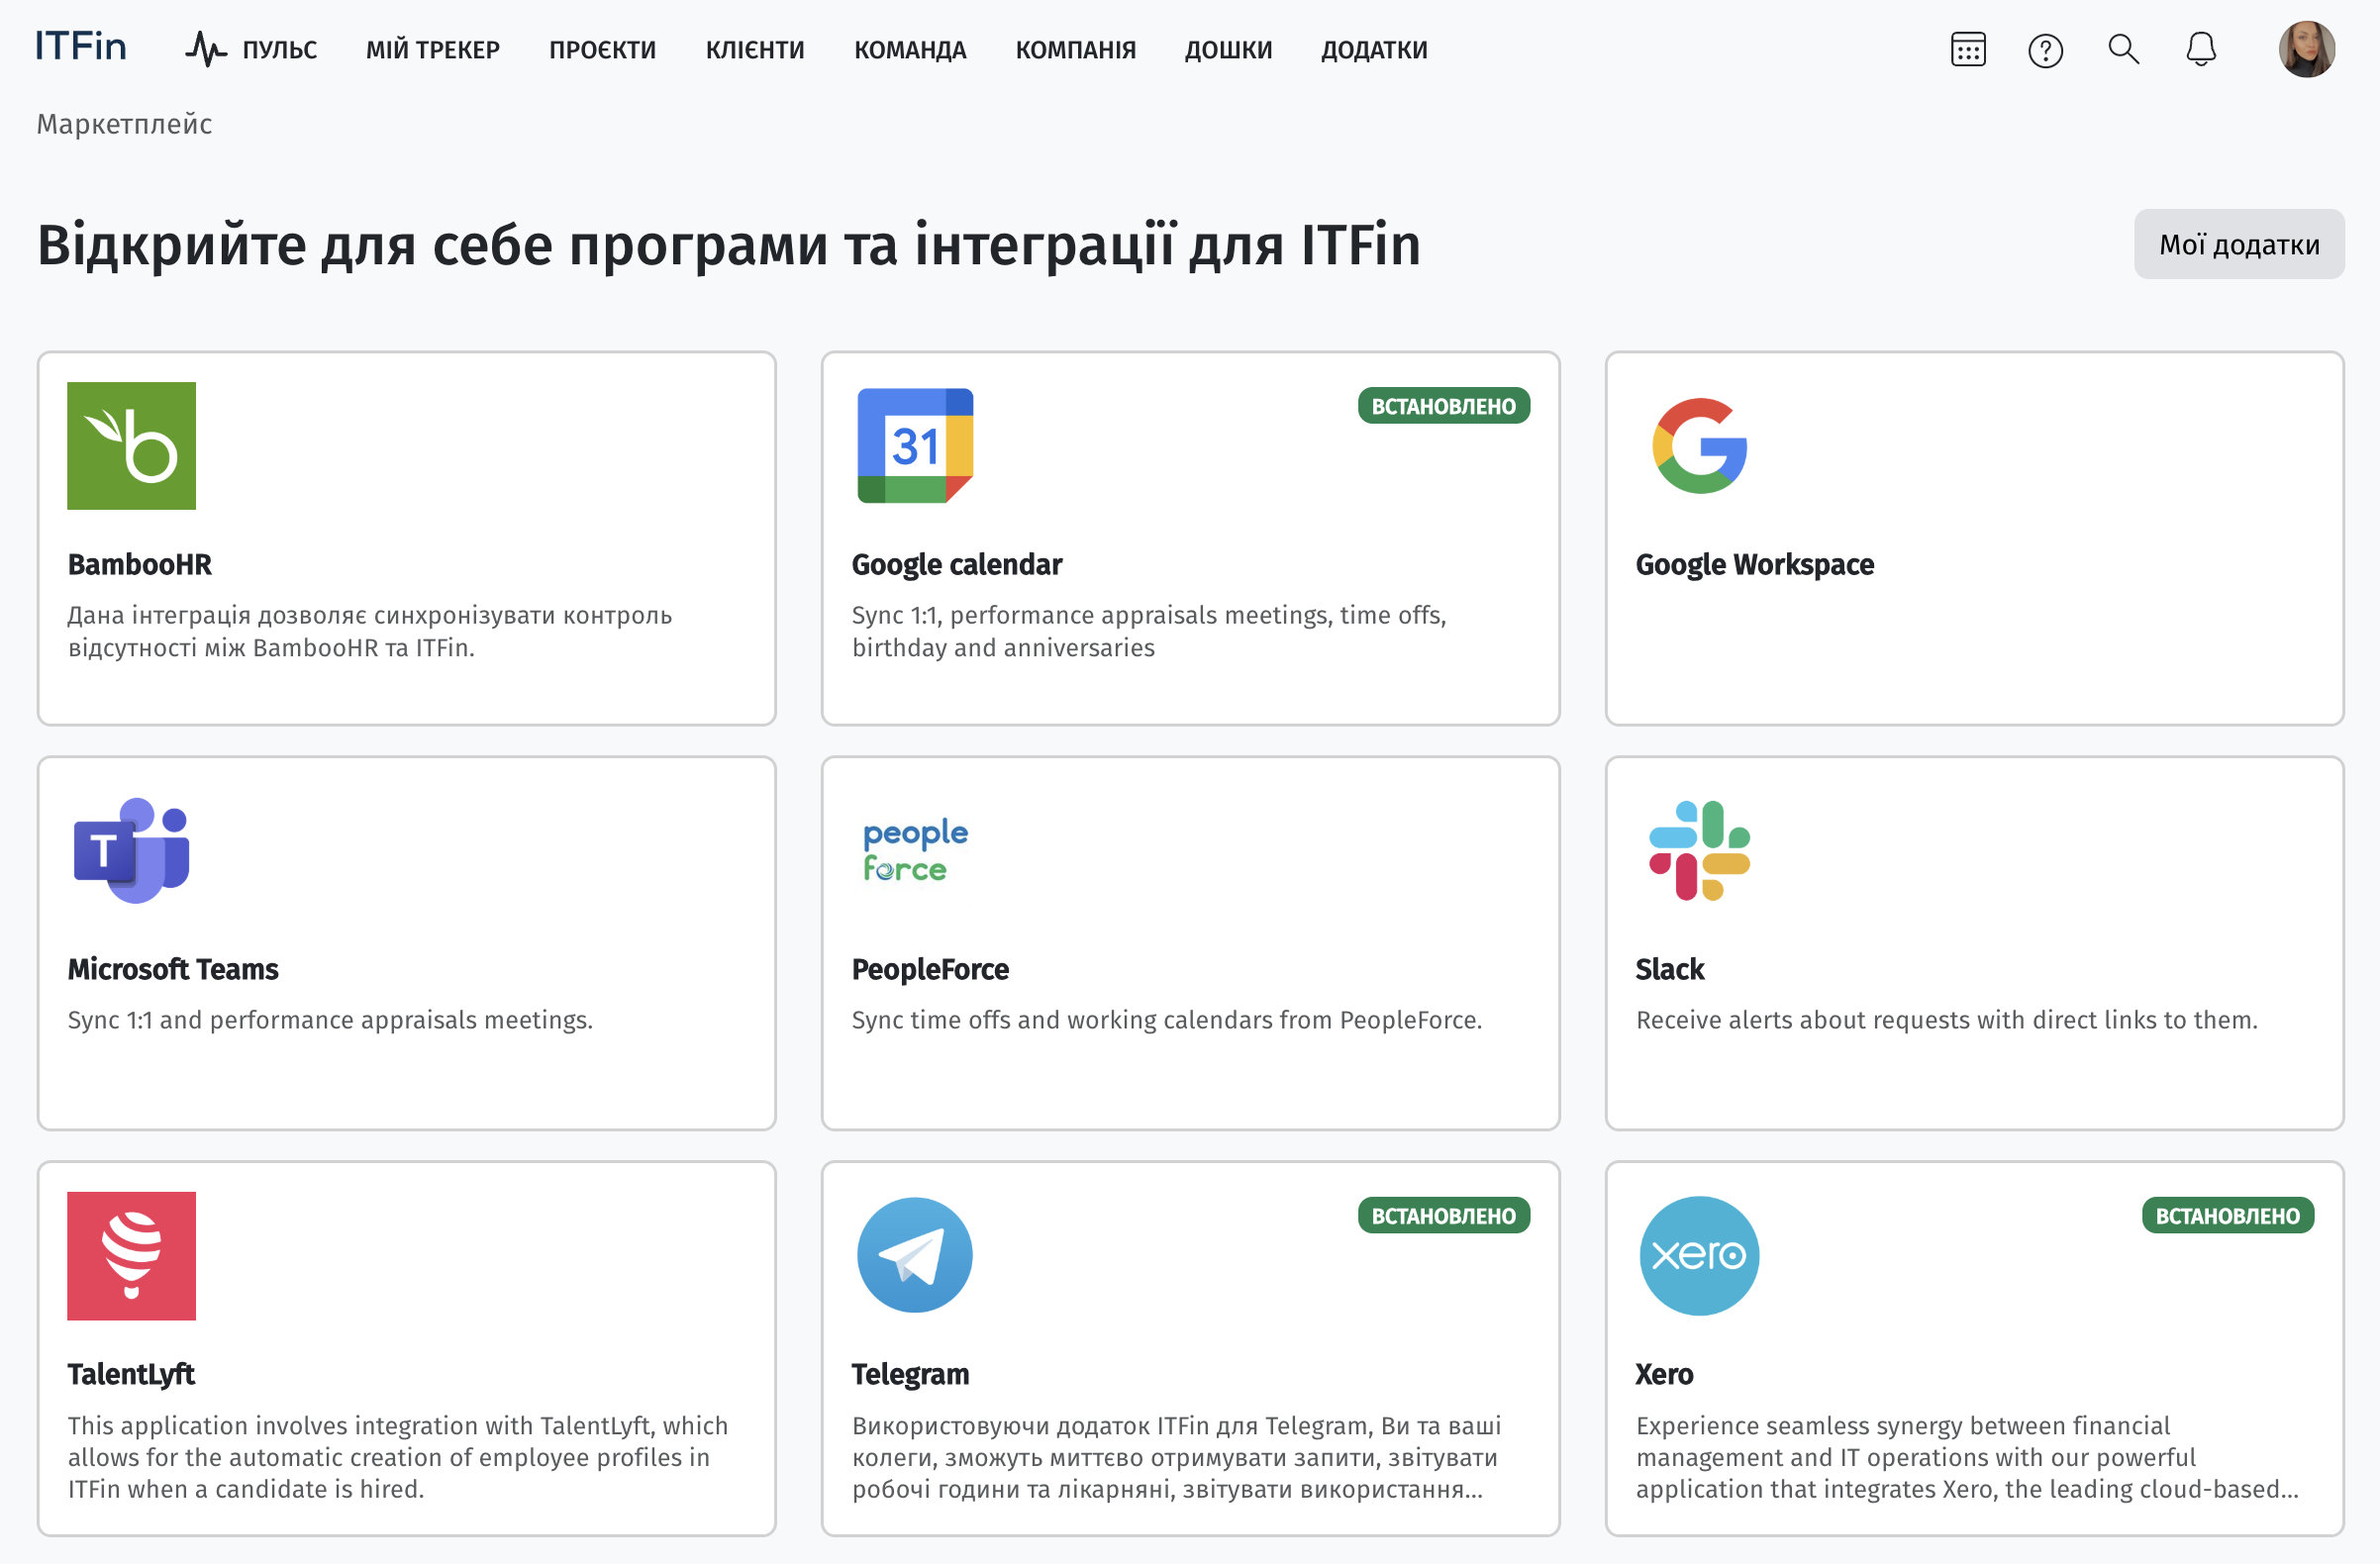Click the PeopleForce logo
Image resolution: width=2380 pixels, height=1564 pixels.
pyautogui.click(x=915, y=851)
